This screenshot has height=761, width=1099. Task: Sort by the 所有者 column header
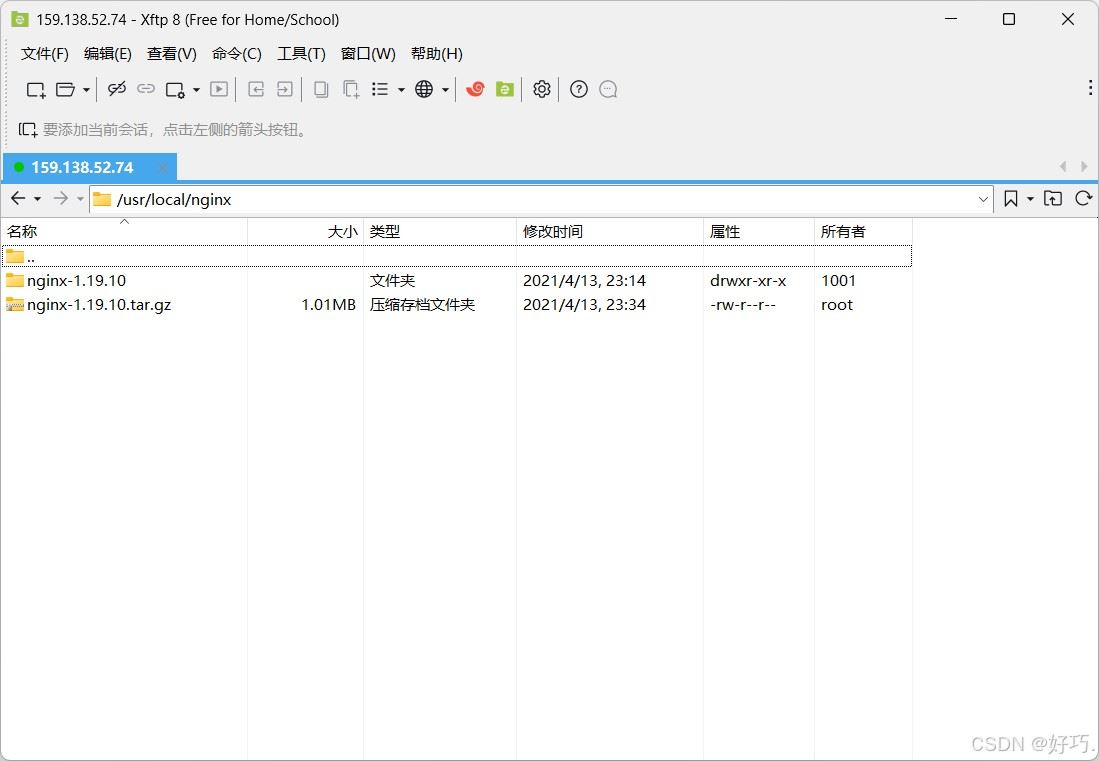point(863,231)
